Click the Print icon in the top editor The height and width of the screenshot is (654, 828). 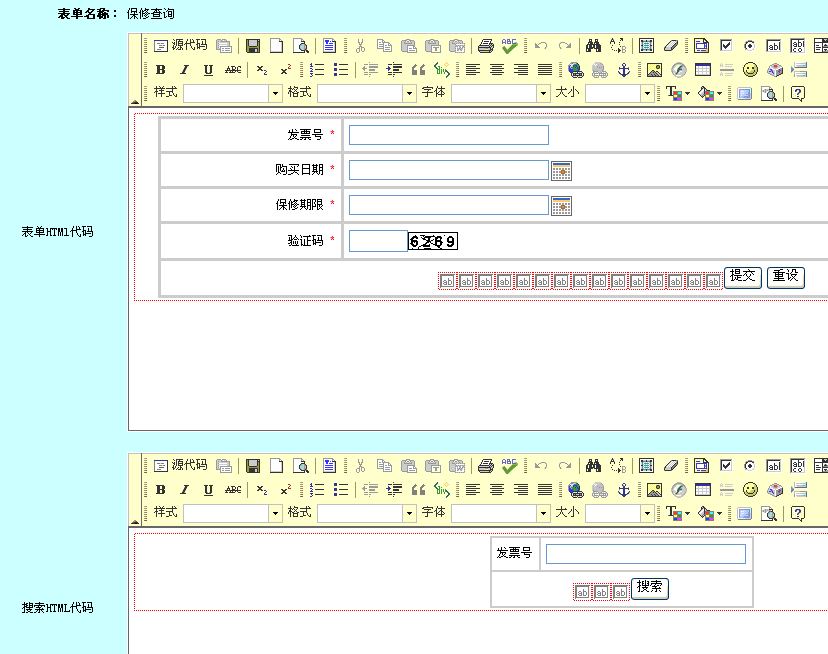pyautogui.click(x=486, y=46)
